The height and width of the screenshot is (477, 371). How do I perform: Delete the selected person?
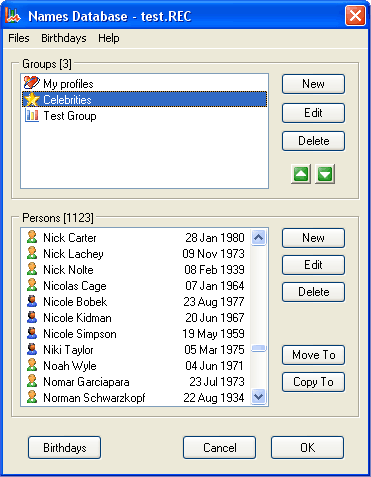point(313,292)
